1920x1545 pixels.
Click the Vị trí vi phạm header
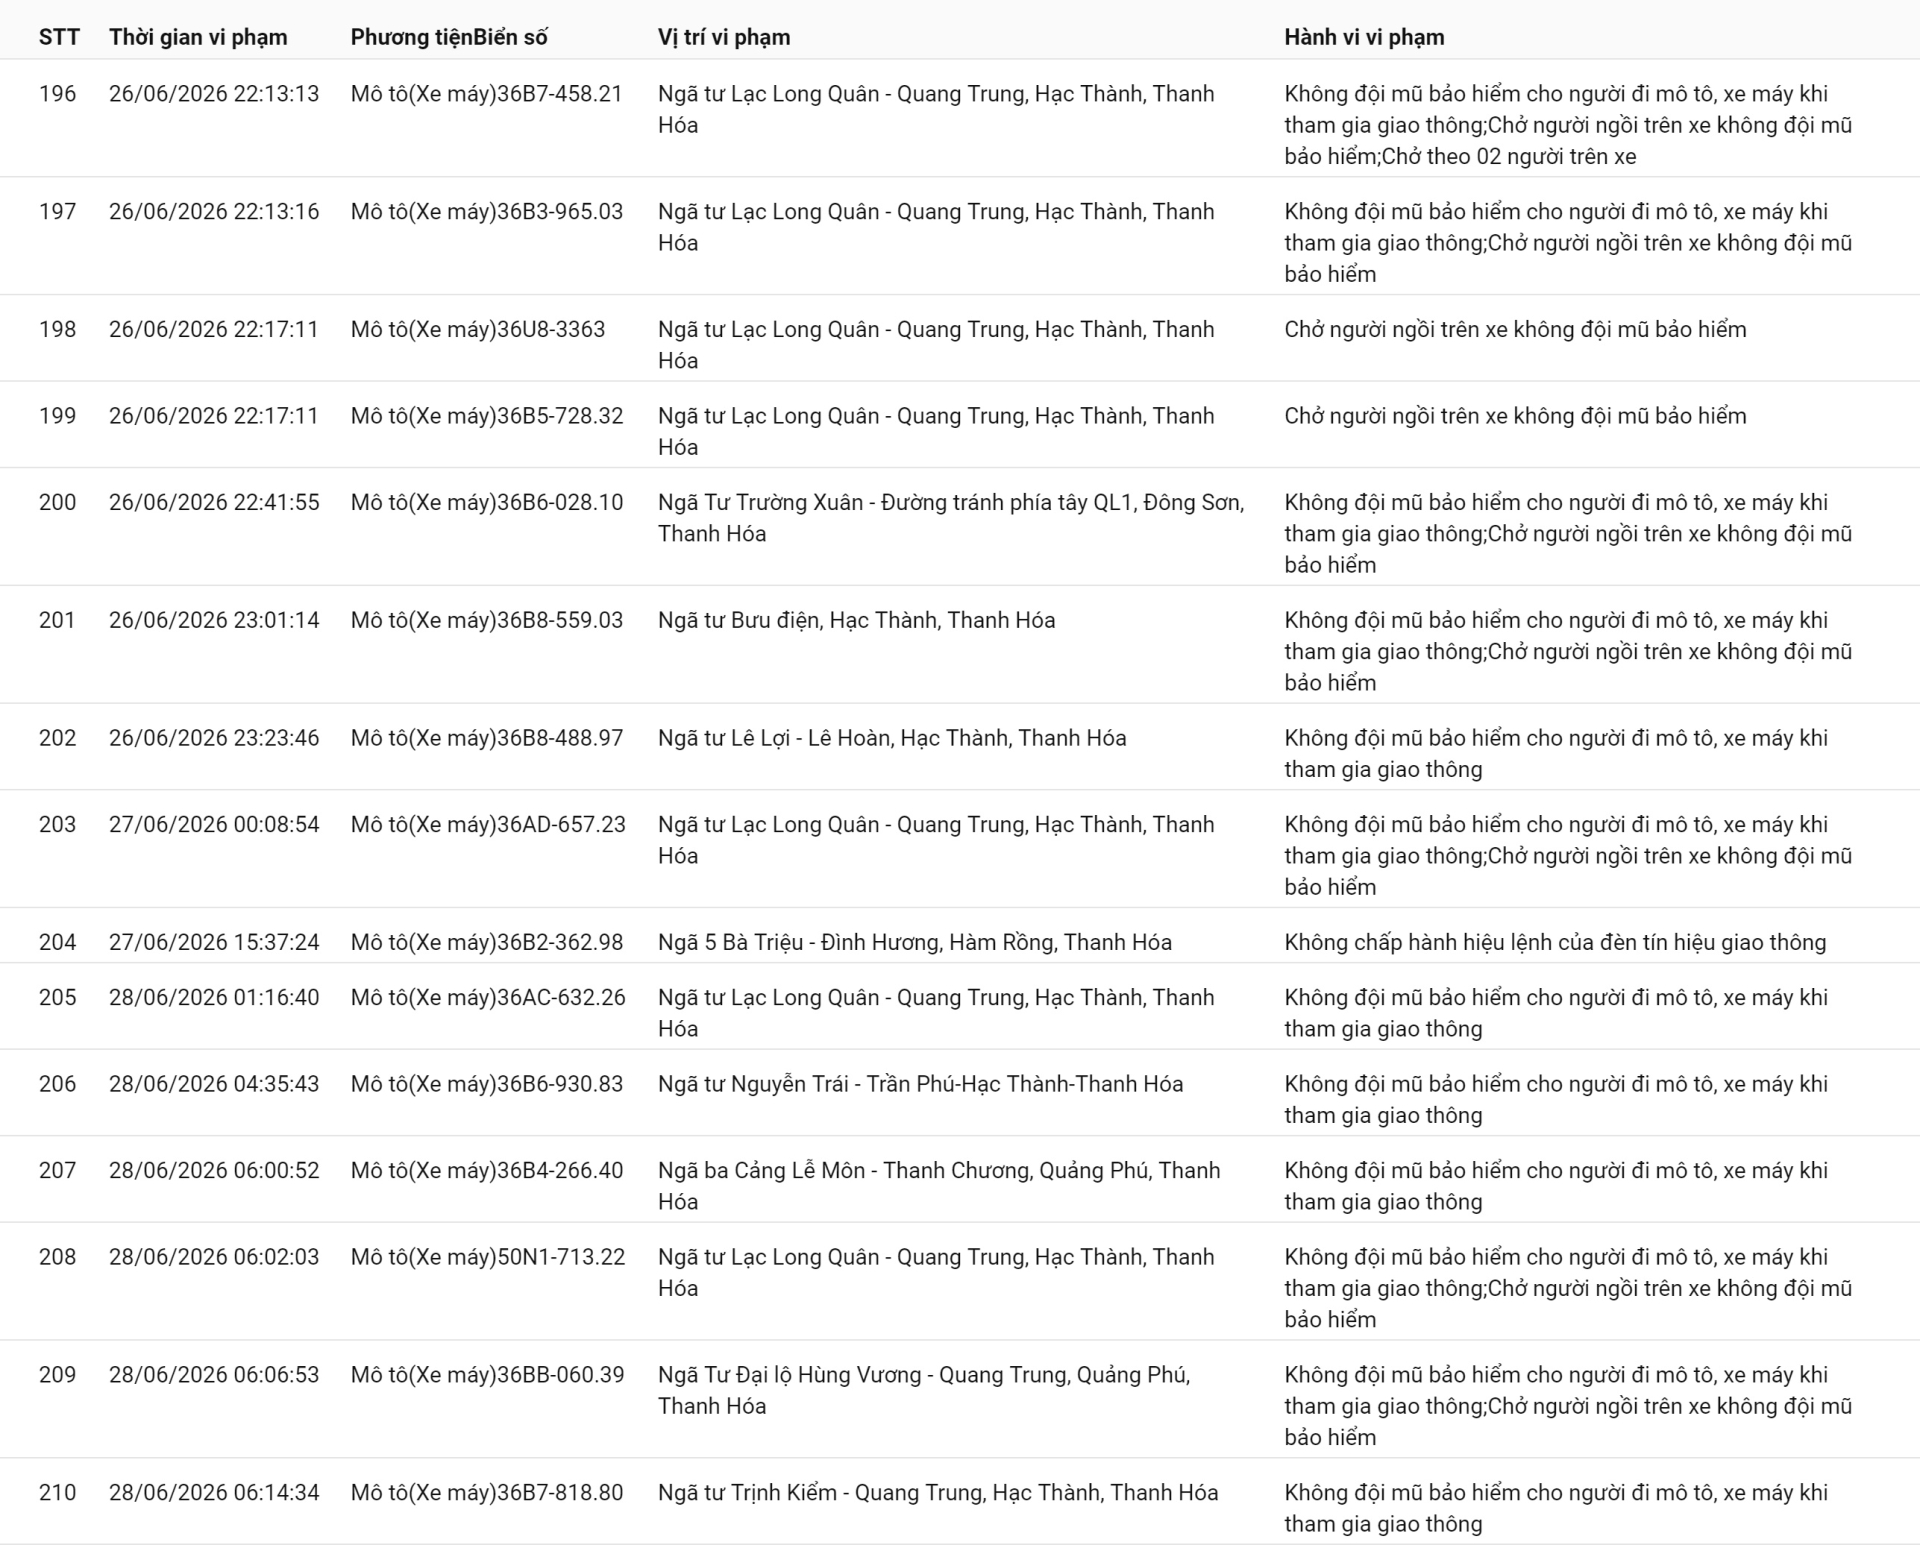coord(724,37)
